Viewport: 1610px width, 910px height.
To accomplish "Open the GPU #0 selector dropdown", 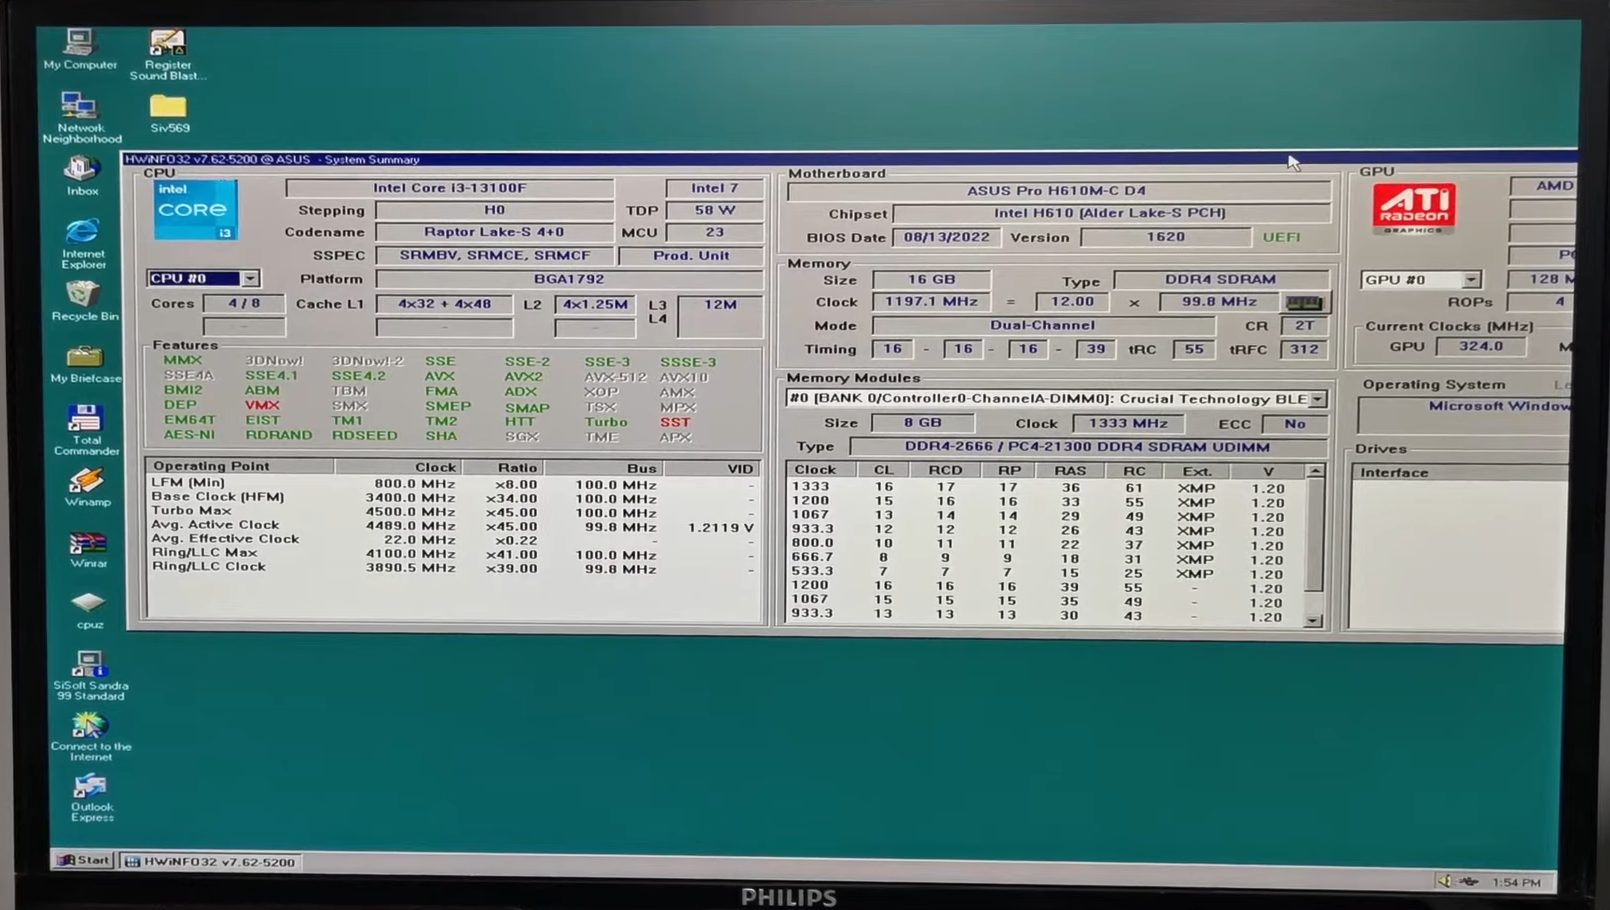I will coord(1471,280).
